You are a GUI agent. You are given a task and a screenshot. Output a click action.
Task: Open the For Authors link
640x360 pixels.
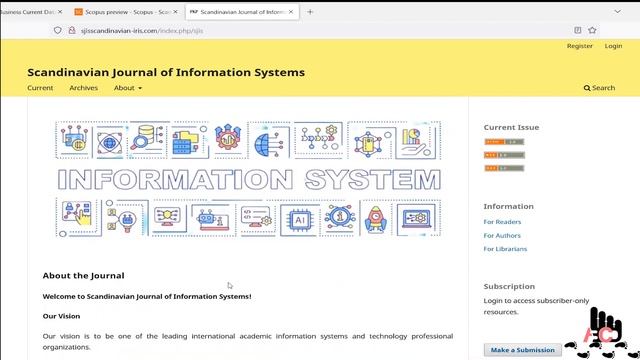click(502, 236)
